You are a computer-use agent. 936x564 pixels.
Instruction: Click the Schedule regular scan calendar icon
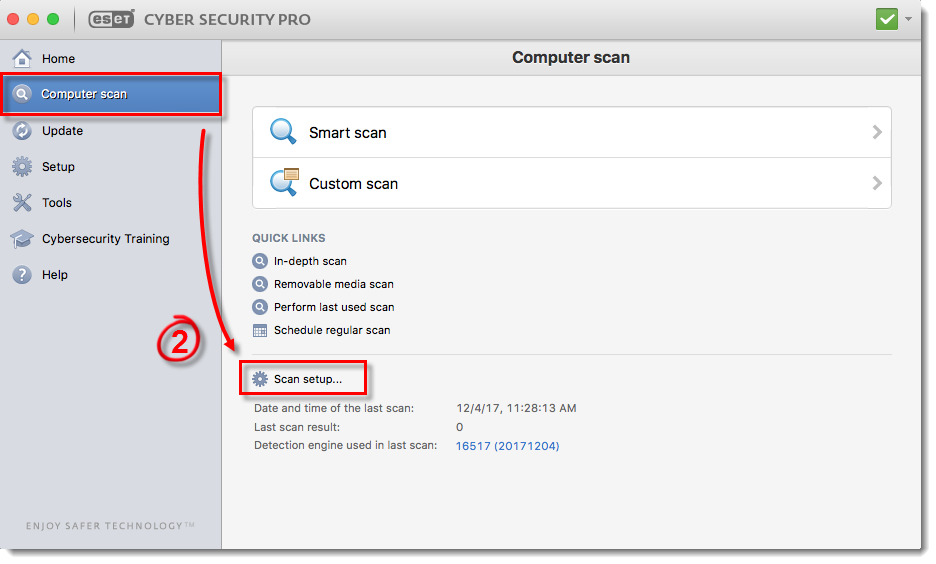[260, 330]
